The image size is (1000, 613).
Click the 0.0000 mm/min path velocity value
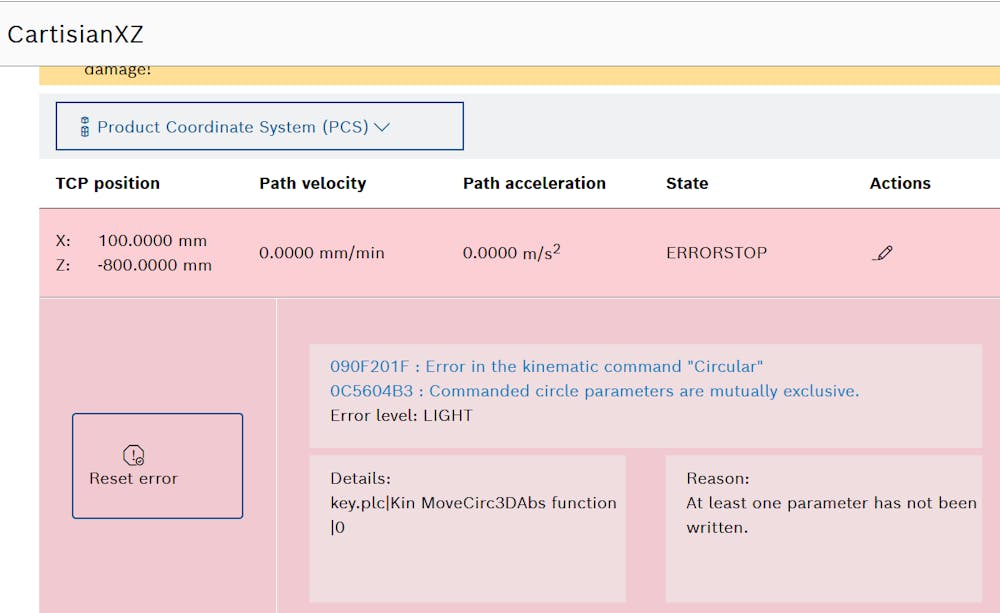[321, 253]
